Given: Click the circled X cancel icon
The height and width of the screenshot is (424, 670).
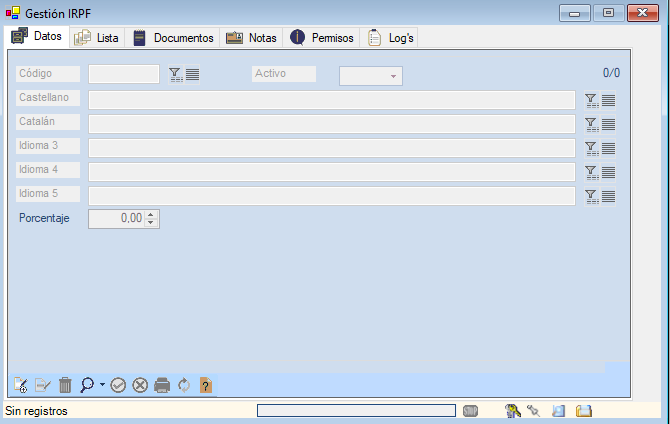Looking at the screenshot, I should (x=140, y=385).
